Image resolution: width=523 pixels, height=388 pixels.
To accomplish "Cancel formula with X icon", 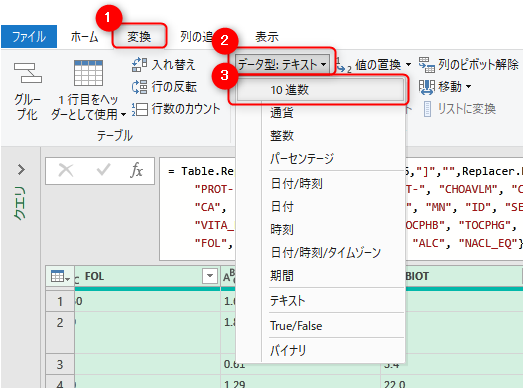I will (66, 170).
